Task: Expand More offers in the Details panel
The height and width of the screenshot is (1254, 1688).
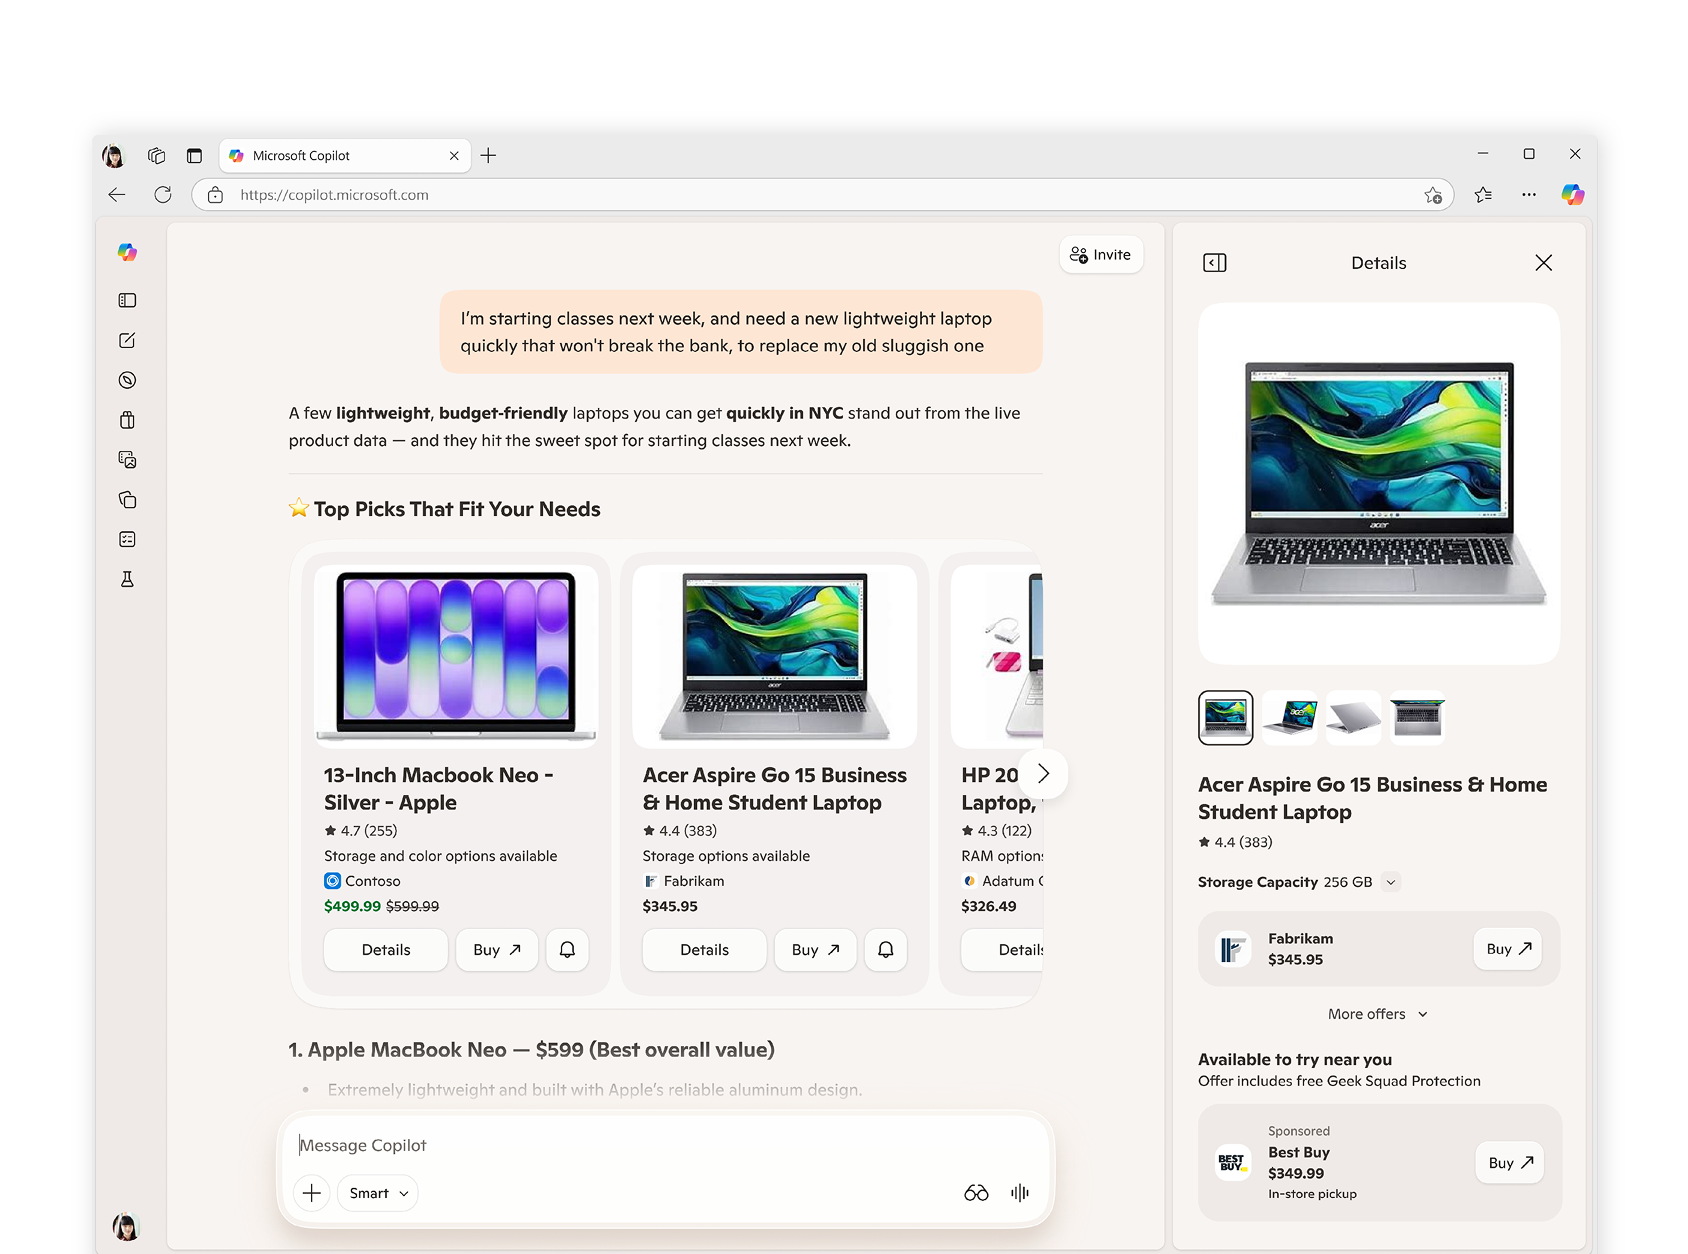Action: 1378,1013
